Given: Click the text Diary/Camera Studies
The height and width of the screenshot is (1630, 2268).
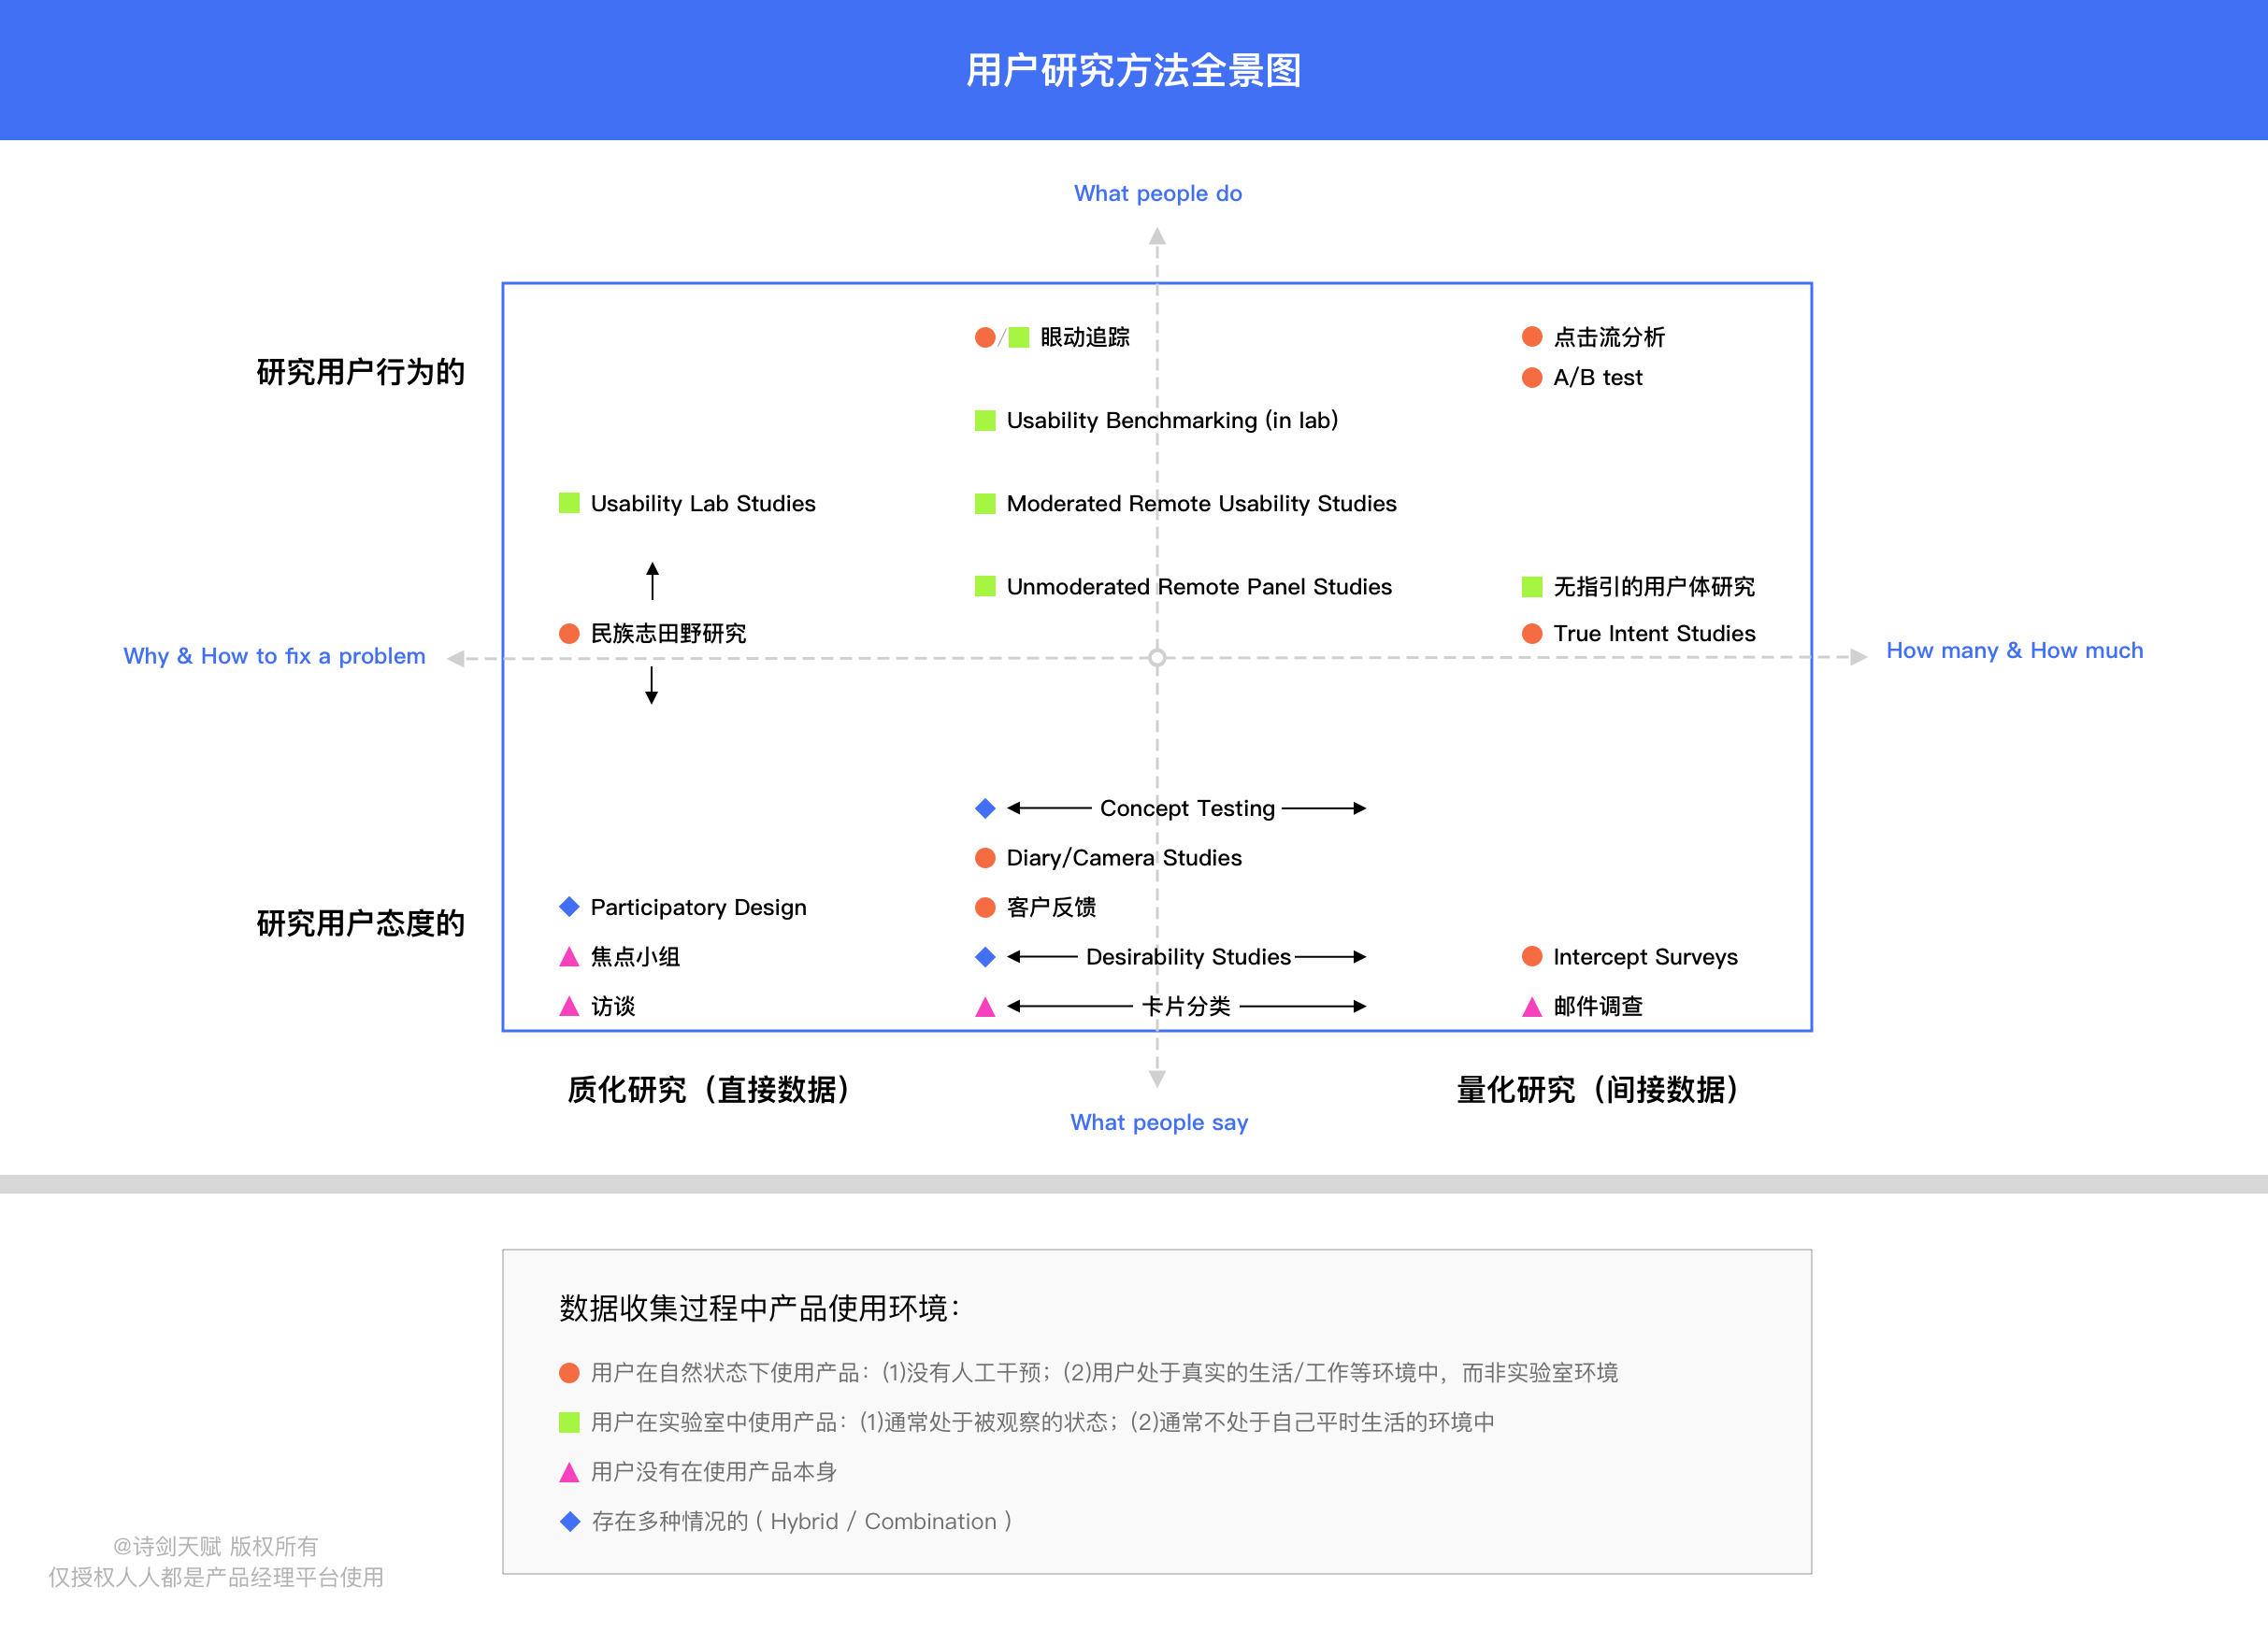Looking at the screenshot, I should point(1124,858).
